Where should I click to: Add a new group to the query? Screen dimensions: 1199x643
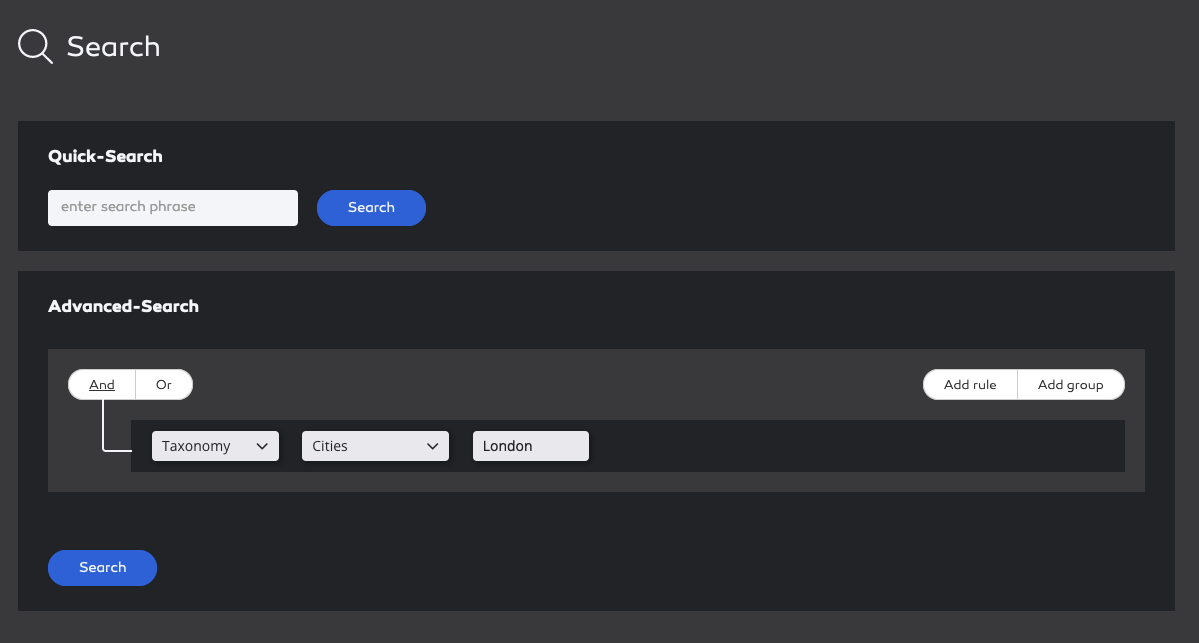(1071, 385)
